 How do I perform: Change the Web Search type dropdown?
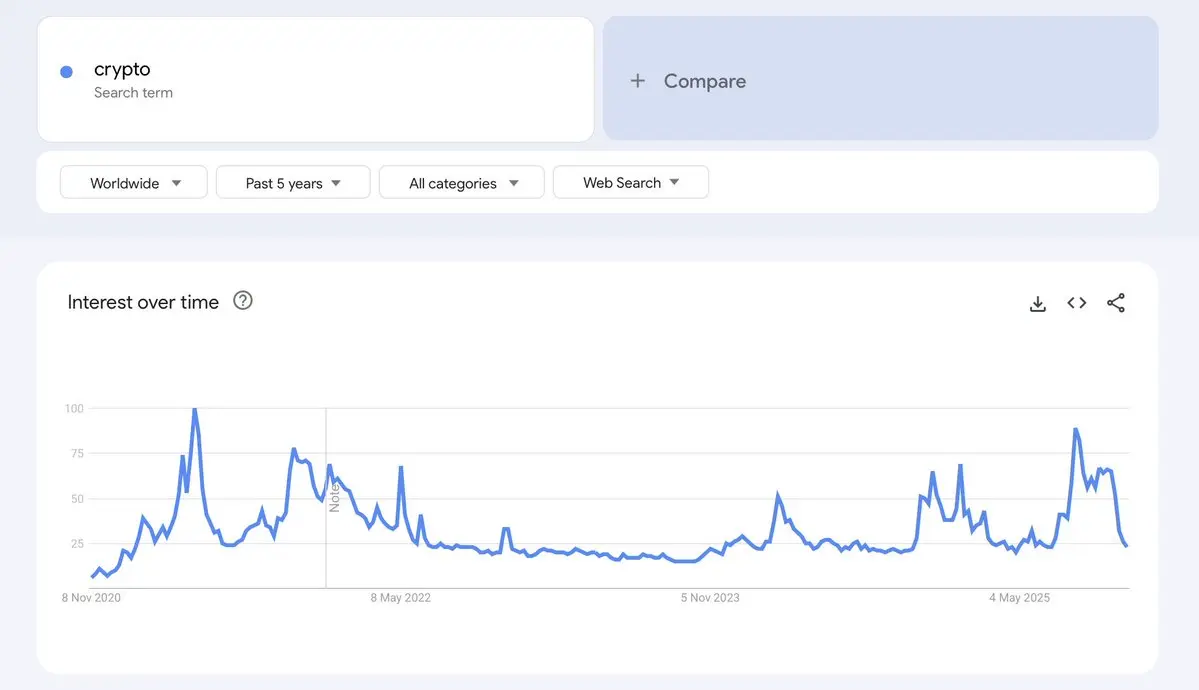(x=630, y=183)
